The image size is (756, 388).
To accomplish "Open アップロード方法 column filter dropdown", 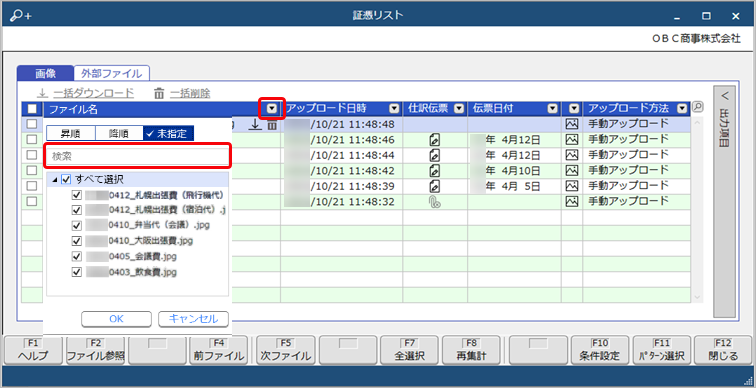I will pos(681,108).
